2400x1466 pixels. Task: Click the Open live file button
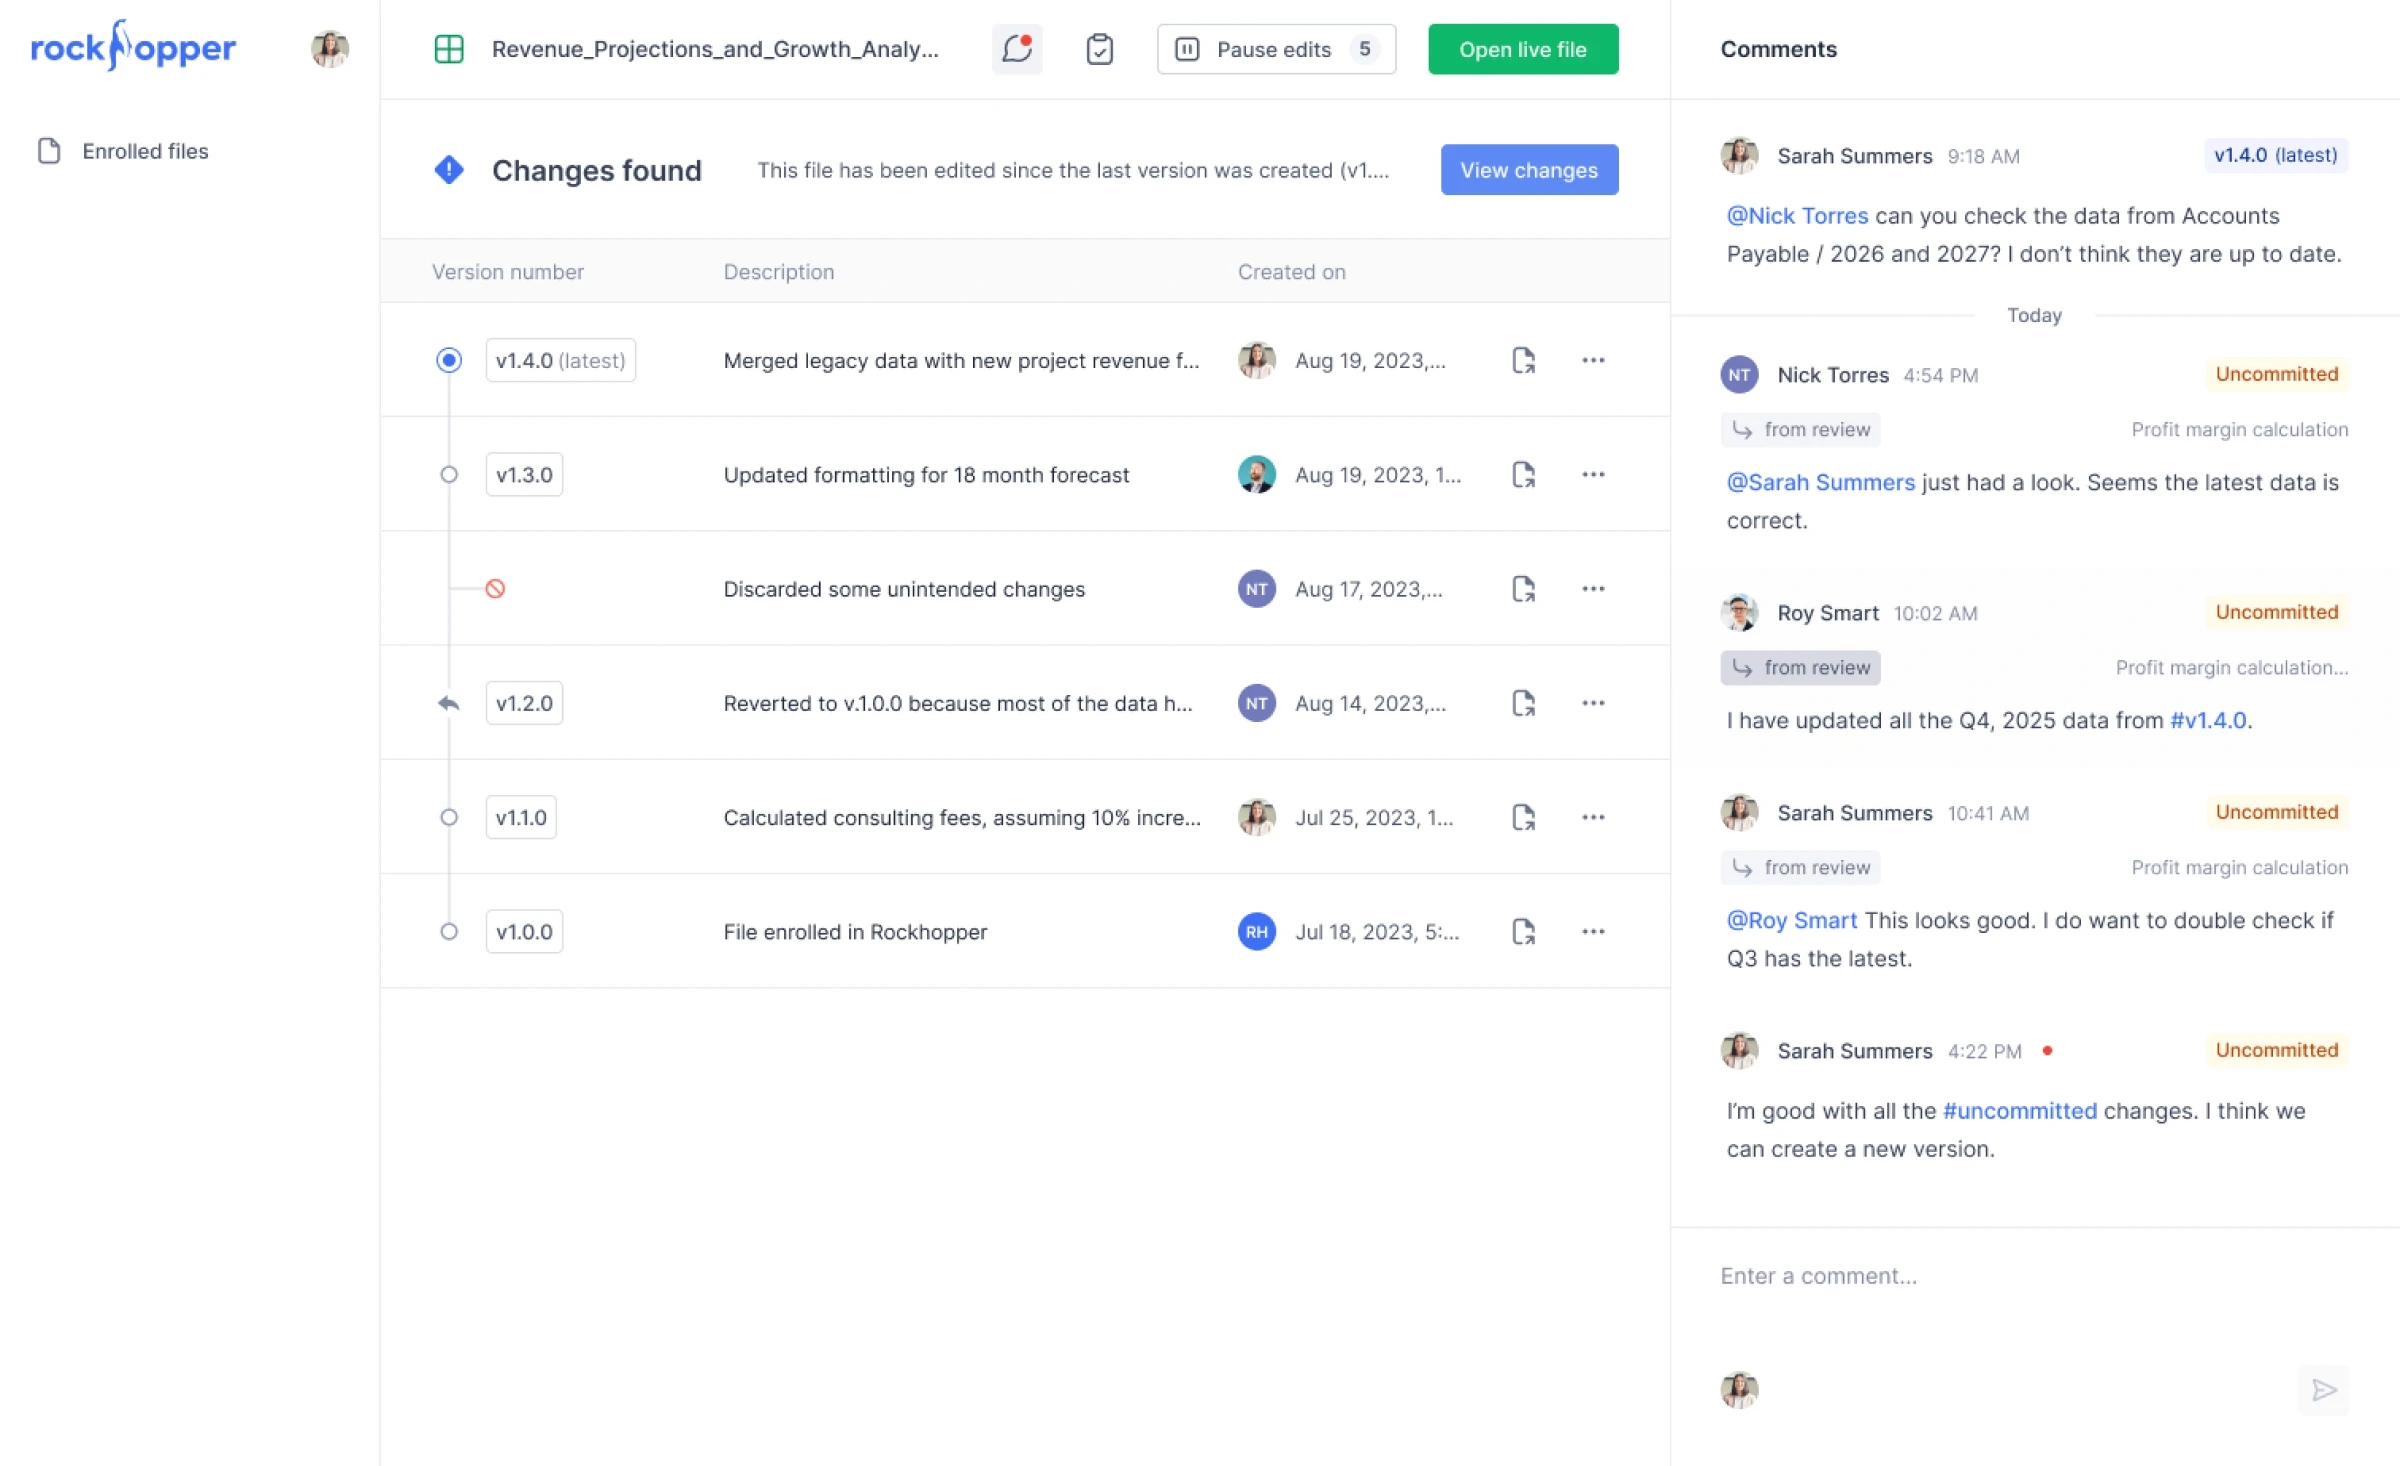click(1522, 49)
